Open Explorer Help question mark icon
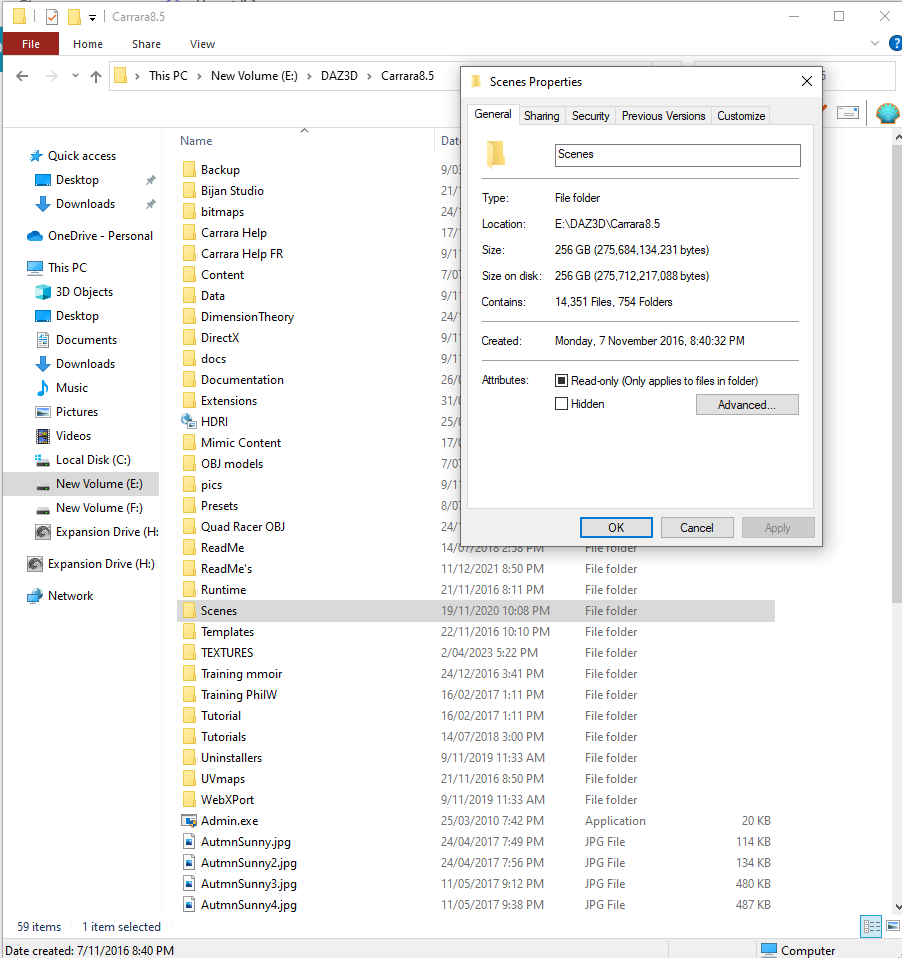The height and width of the screenshot is (958, 902). (x=896, y=43)
